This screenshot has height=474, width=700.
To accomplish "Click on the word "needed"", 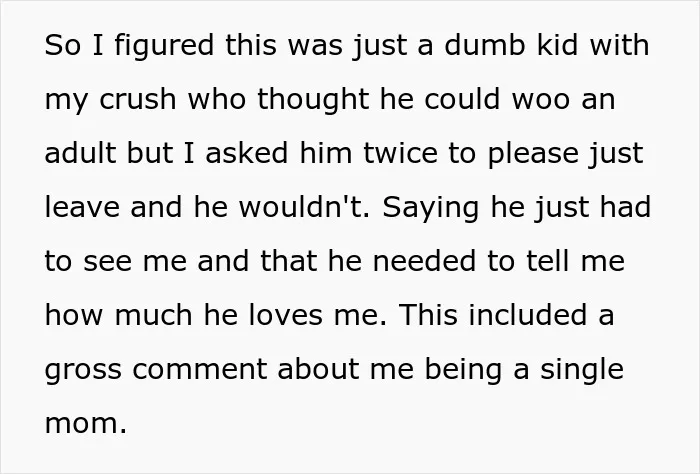I will click(x=424, y=261).
